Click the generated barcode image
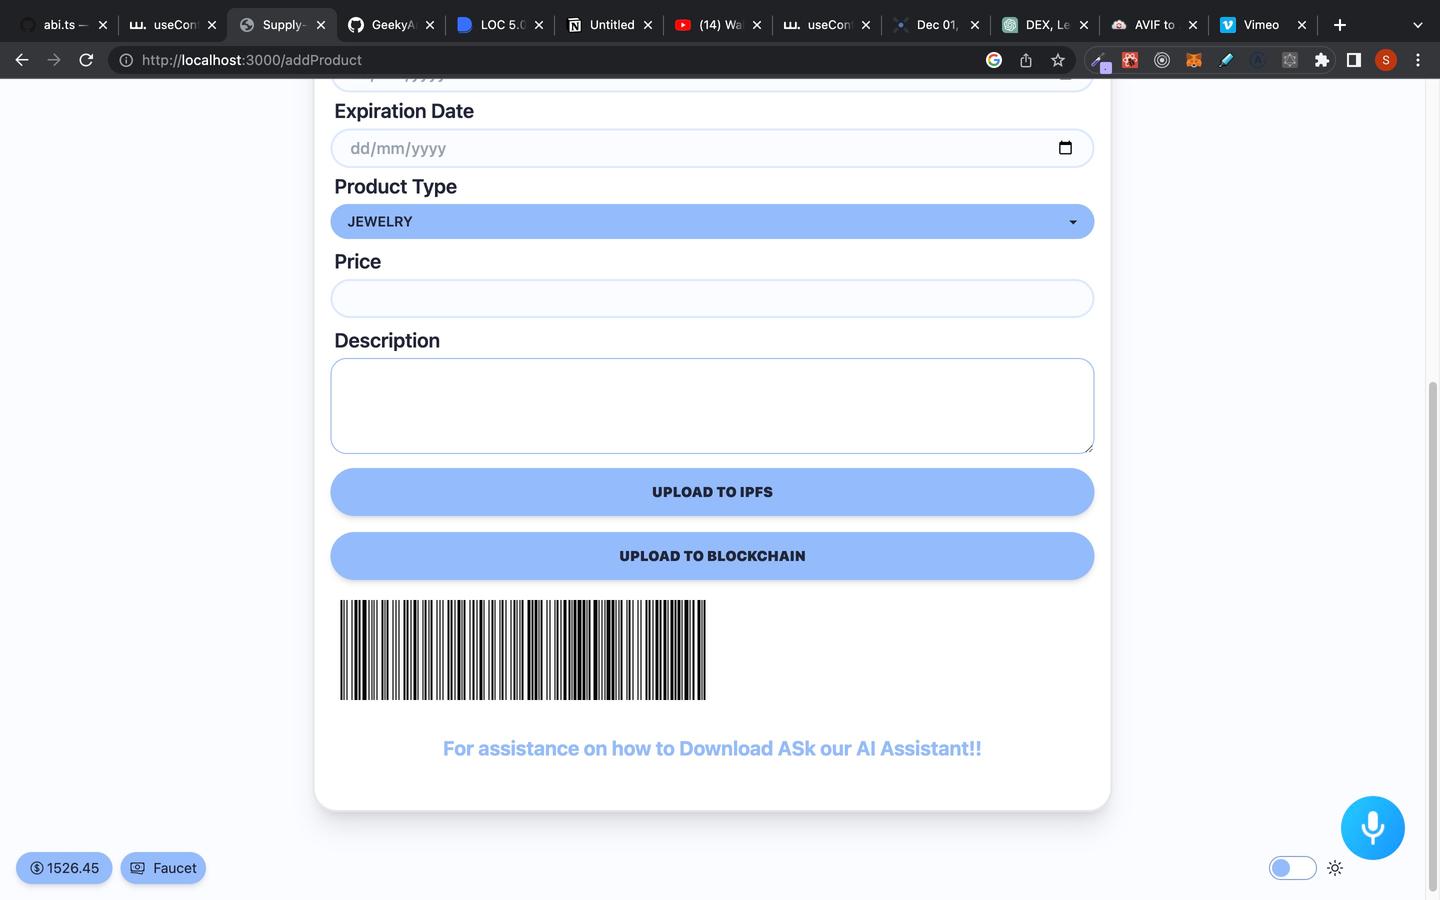The image size is (1440, 900). pos(523,650)
